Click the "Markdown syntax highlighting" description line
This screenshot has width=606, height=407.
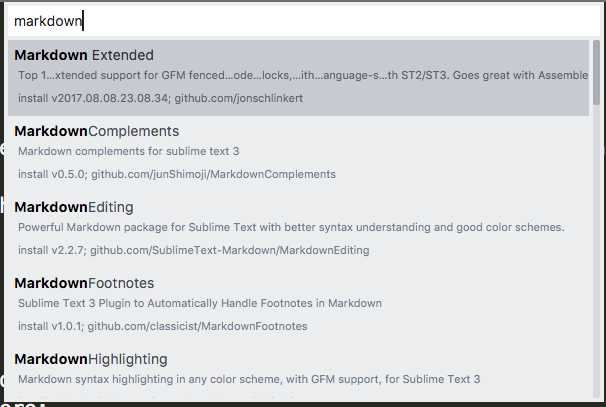click(249, 379)
